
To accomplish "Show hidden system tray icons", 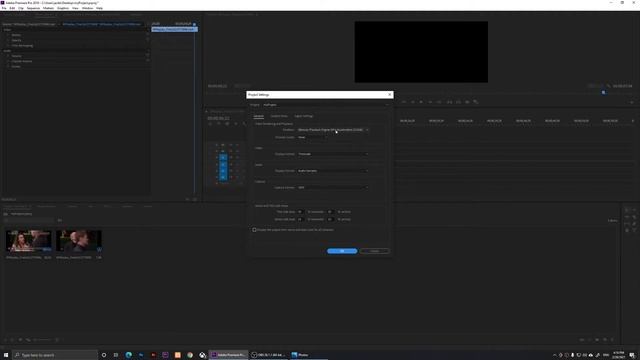I will (554, 355).
